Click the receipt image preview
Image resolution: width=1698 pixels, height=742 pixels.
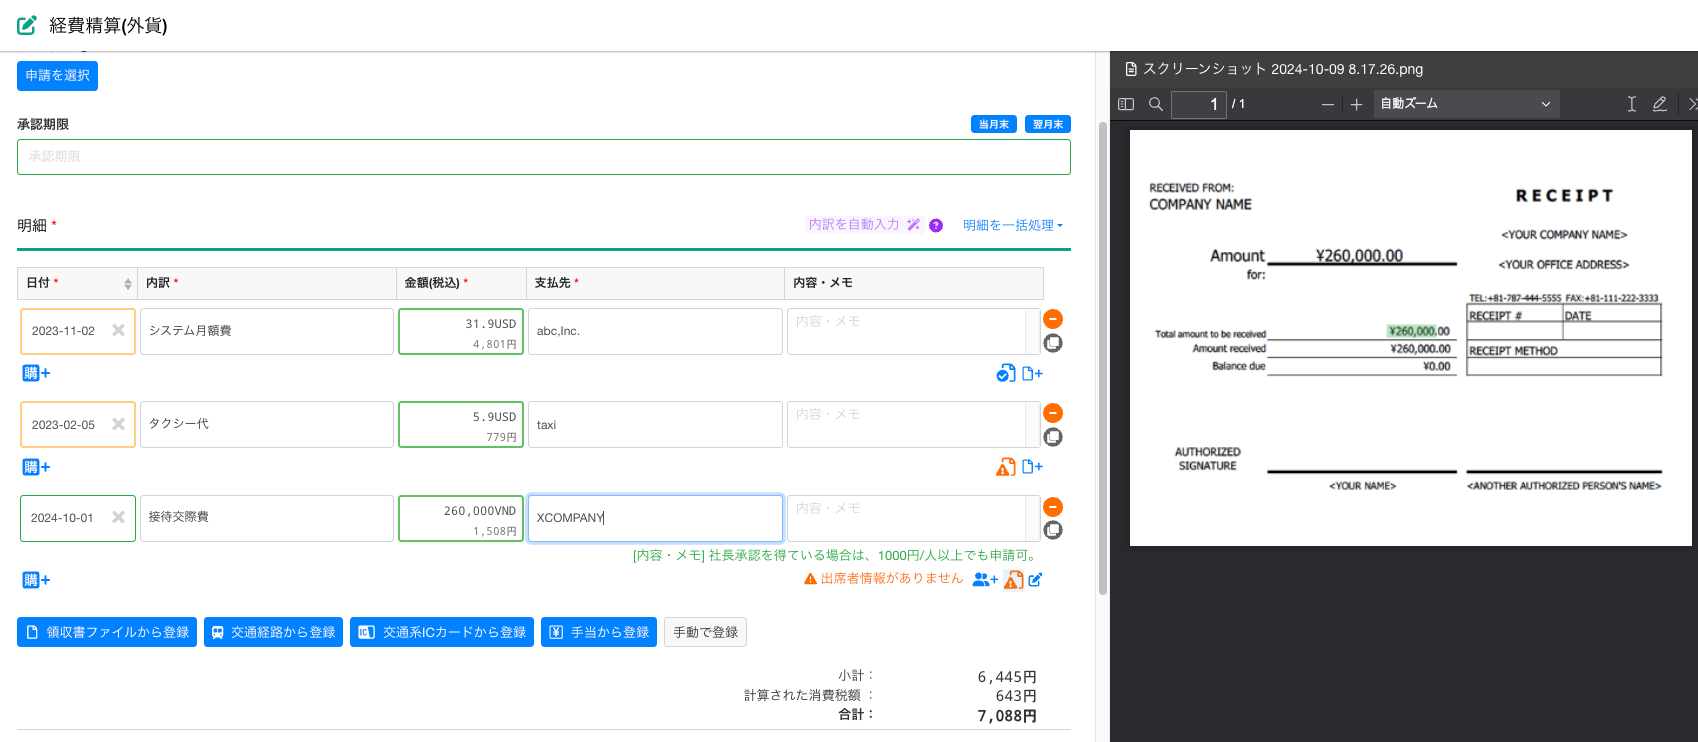[1410, 338]
